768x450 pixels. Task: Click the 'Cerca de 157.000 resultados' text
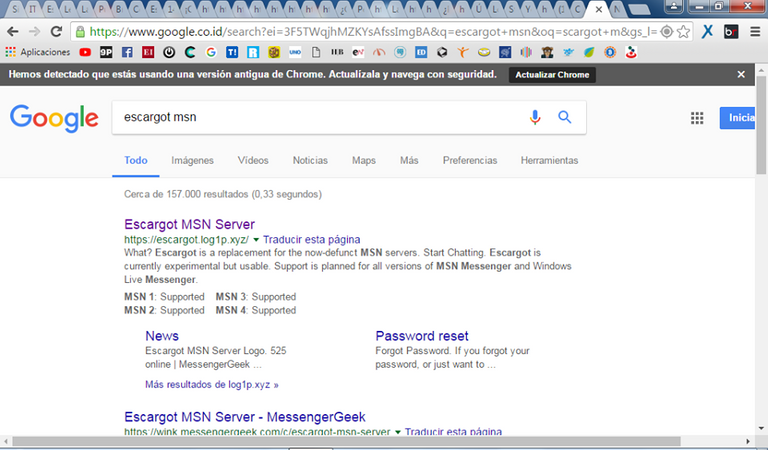point(223,194)
